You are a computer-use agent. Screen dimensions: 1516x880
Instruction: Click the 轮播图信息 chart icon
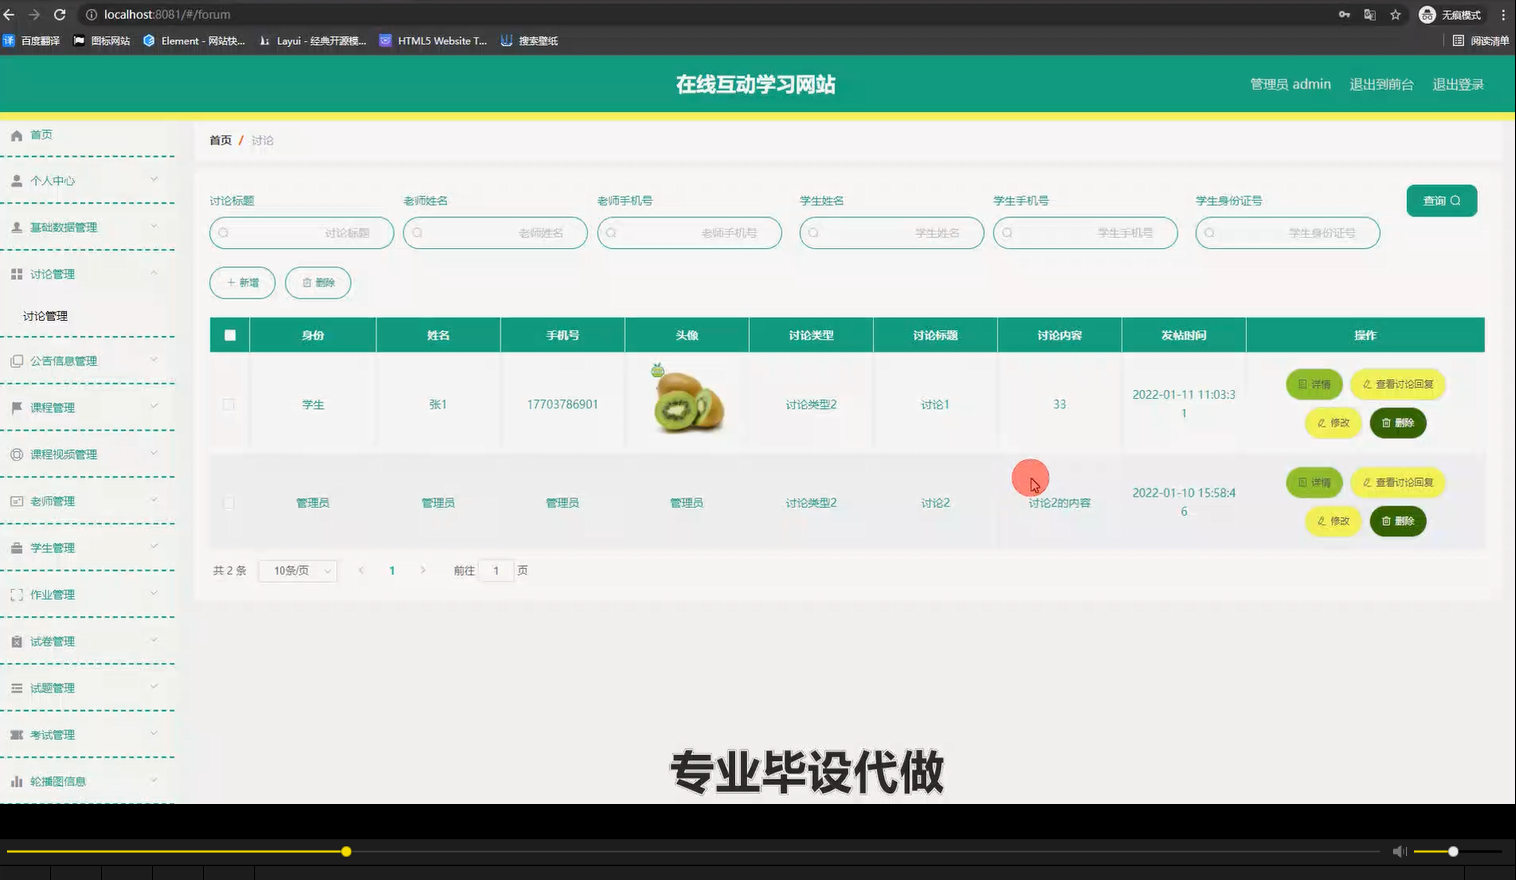pos(16,780)
